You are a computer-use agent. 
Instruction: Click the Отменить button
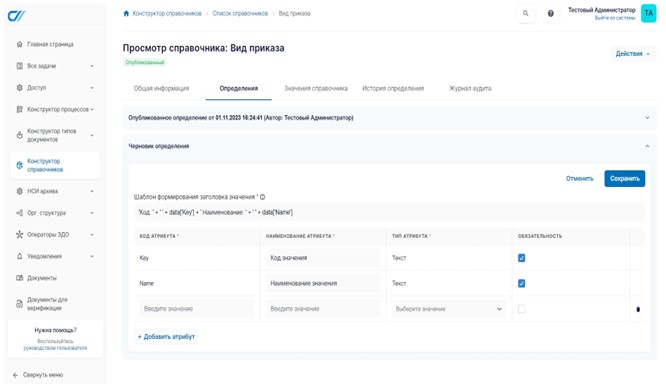(x=579, y=178)
